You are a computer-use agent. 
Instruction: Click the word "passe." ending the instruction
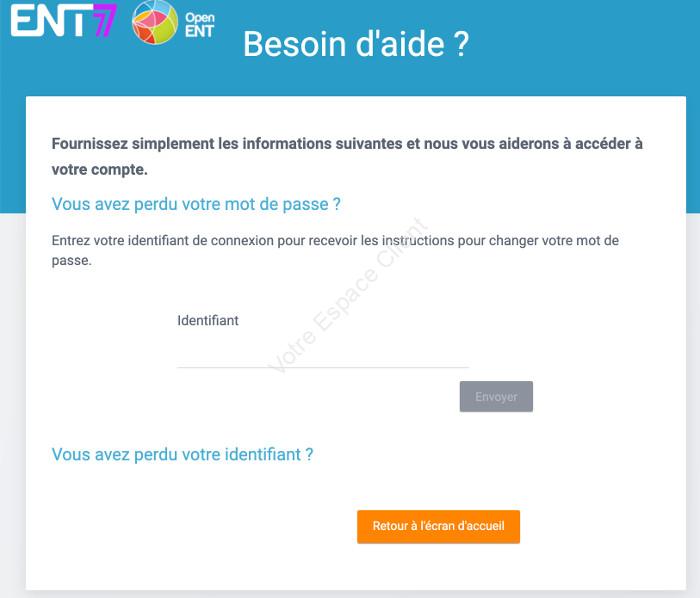[71, 261]
